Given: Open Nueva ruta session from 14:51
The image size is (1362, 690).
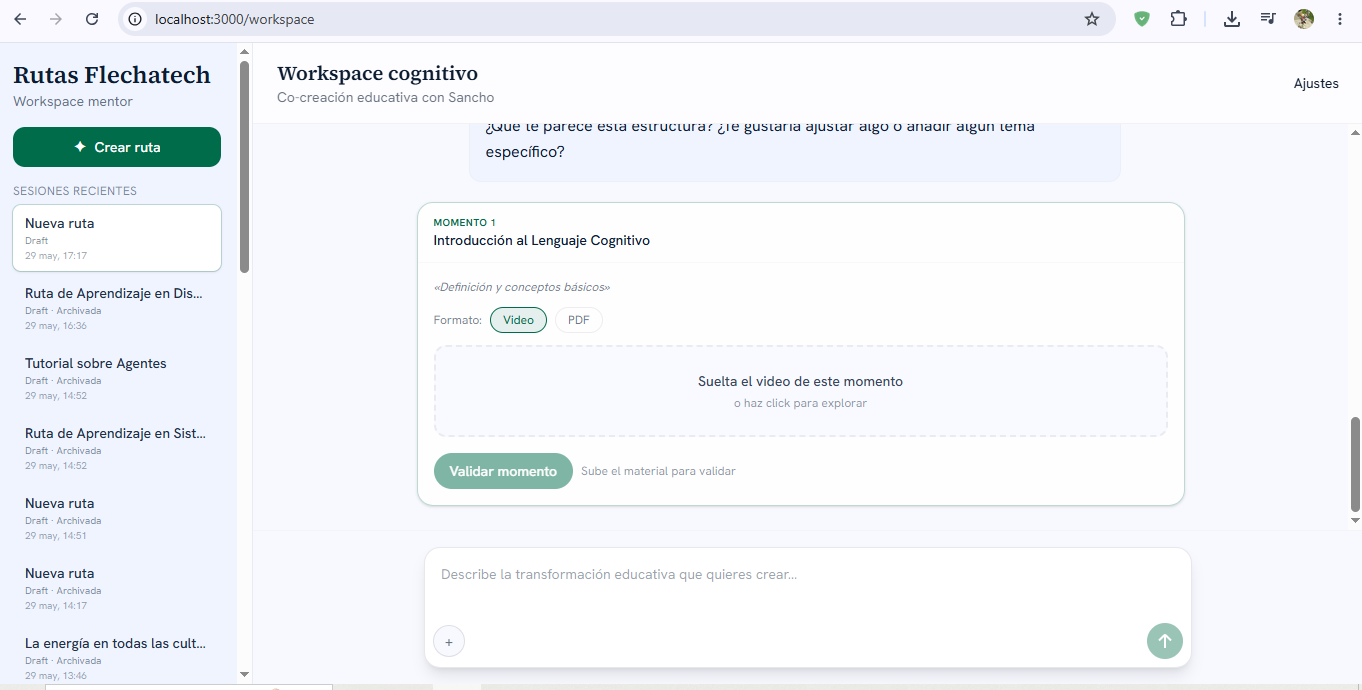Looking at the screenshot, I should click(x=117, y=518).
